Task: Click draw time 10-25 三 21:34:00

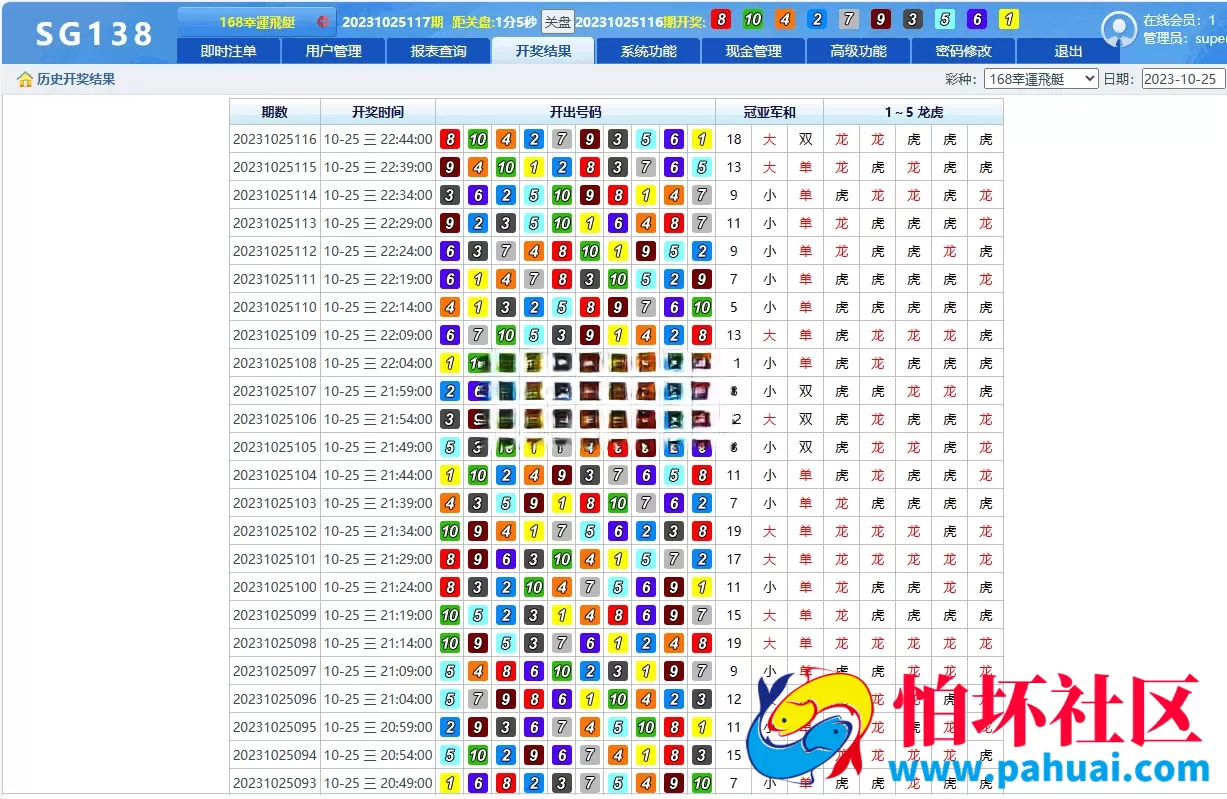Action: pos(378,532)
